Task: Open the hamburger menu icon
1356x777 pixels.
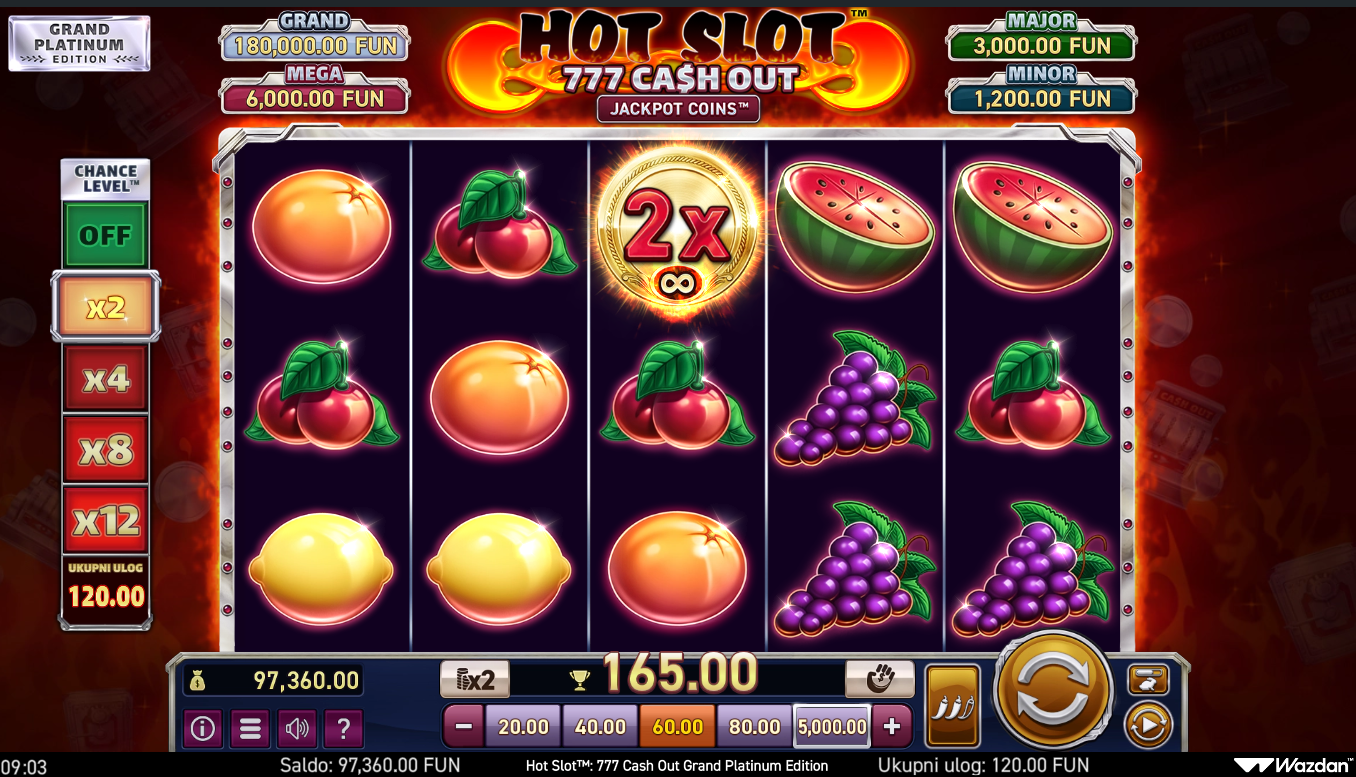Action: (250, 728)
